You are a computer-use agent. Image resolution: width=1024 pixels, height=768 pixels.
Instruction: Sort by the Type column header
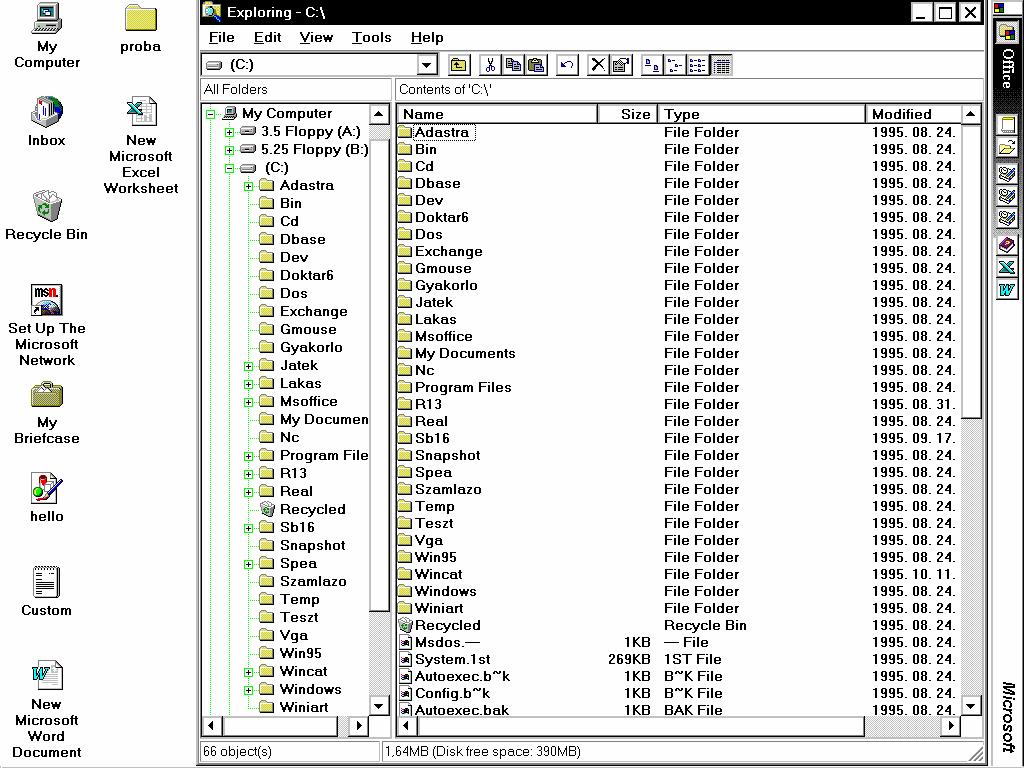click(x=761, y=114)
